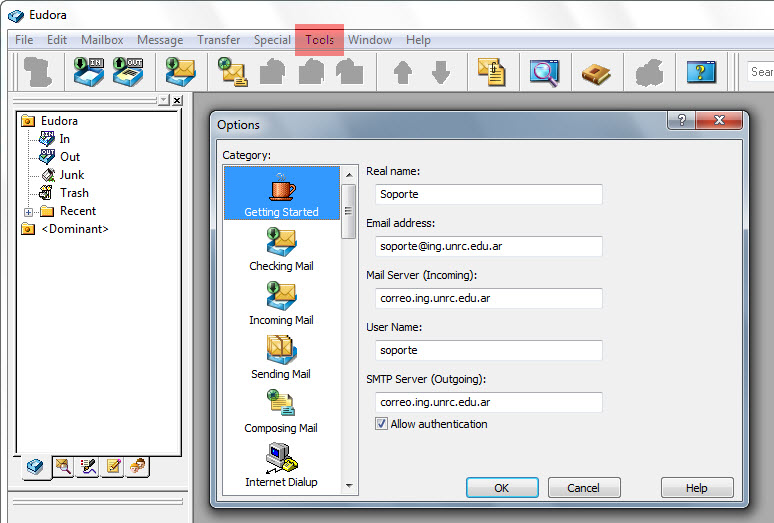Screen dimensions: 774x523
Task: Select Getting Started category
Action: (282, 193)
